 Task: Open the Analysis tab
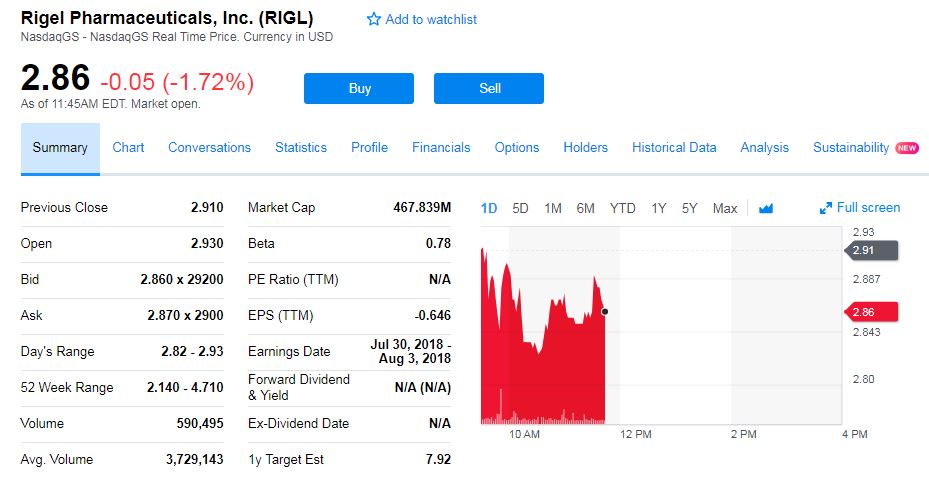(x=764, y=148)
